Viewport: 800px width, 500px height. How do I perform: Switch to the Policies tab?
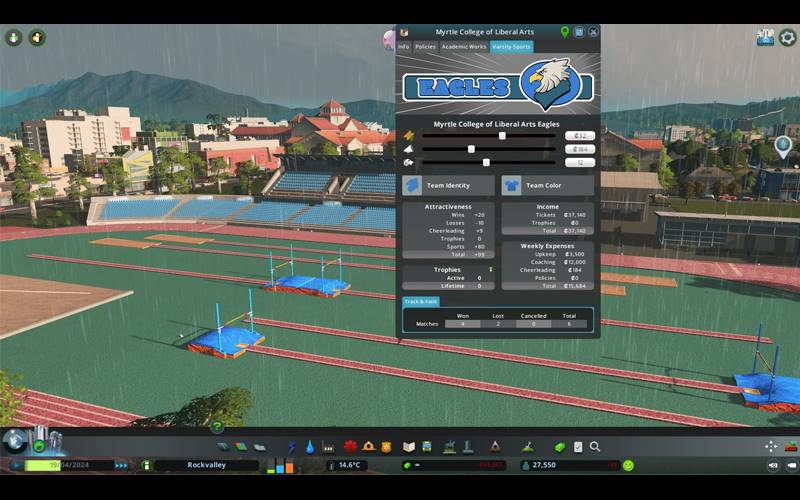[x=425, y=47]
